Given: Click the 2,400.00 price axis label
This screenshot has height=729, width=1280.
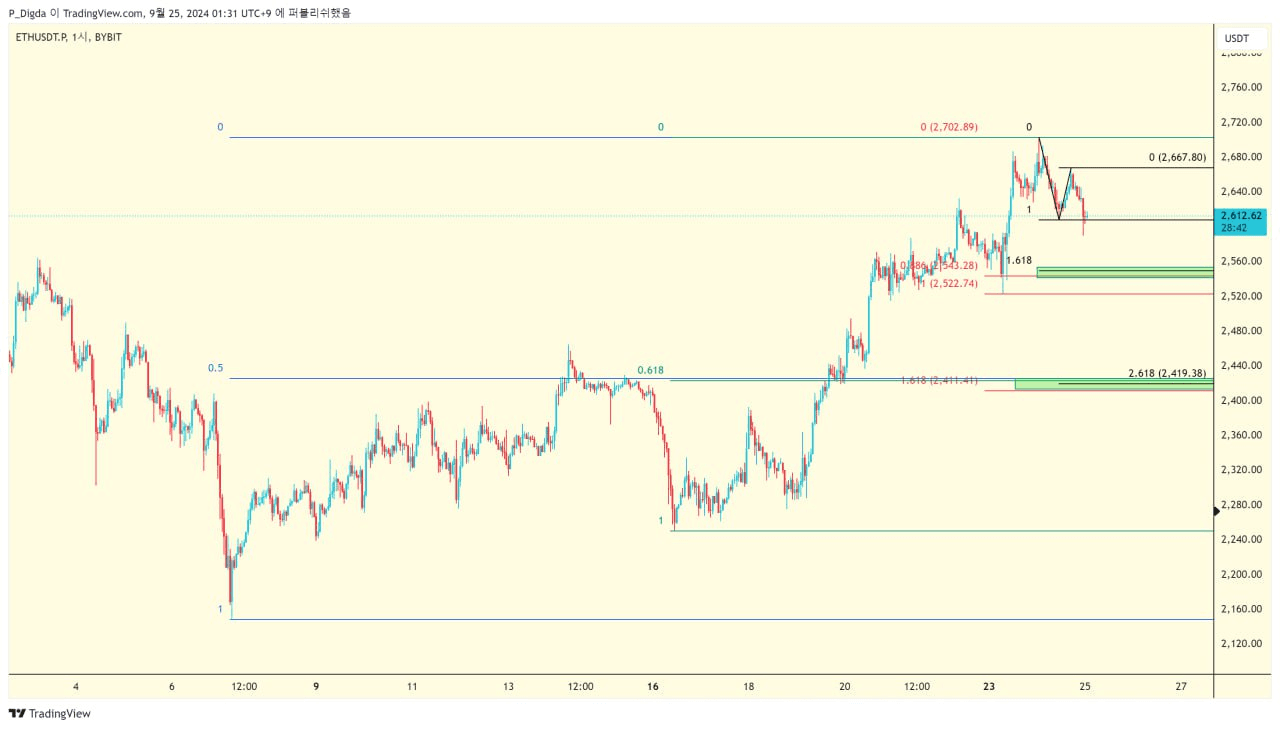Looking at the screenshot, I should coord(1241,400).
